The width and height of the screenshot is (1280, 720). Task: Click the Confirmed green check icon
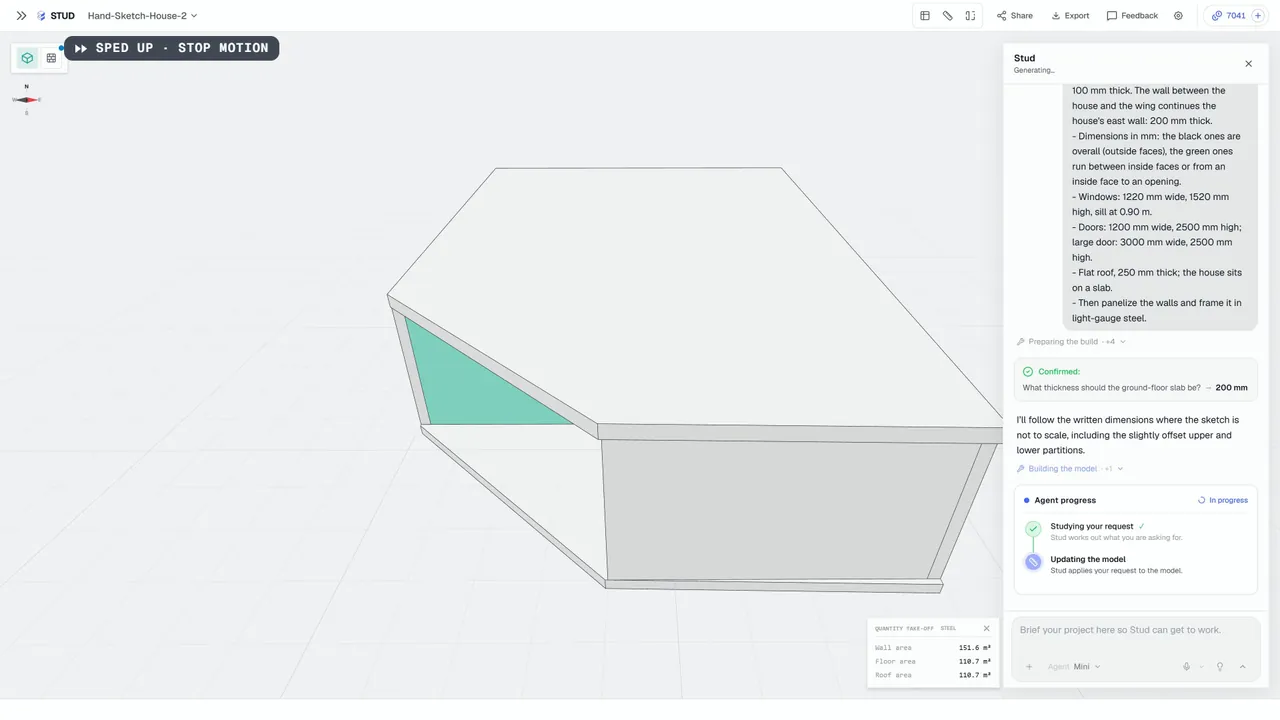(x=1028, y=372)
